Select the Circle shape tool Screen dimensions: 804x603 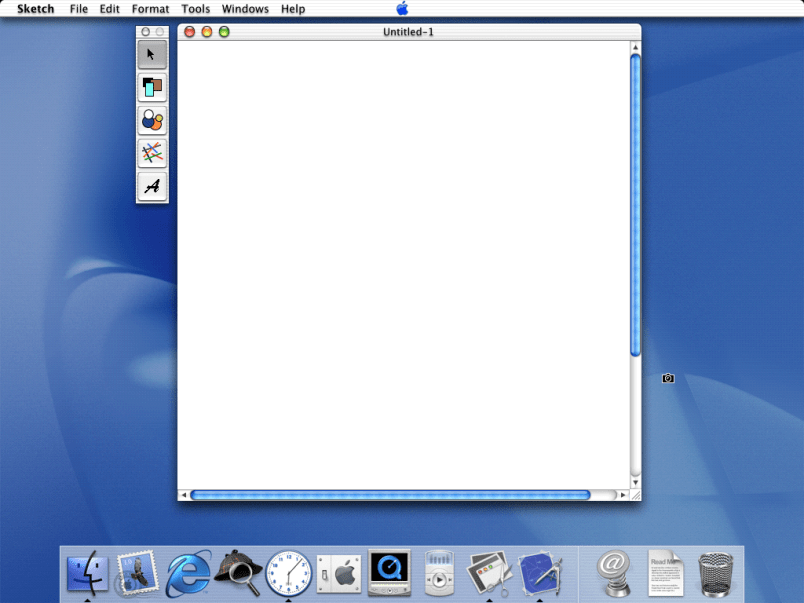pos(152,121)
